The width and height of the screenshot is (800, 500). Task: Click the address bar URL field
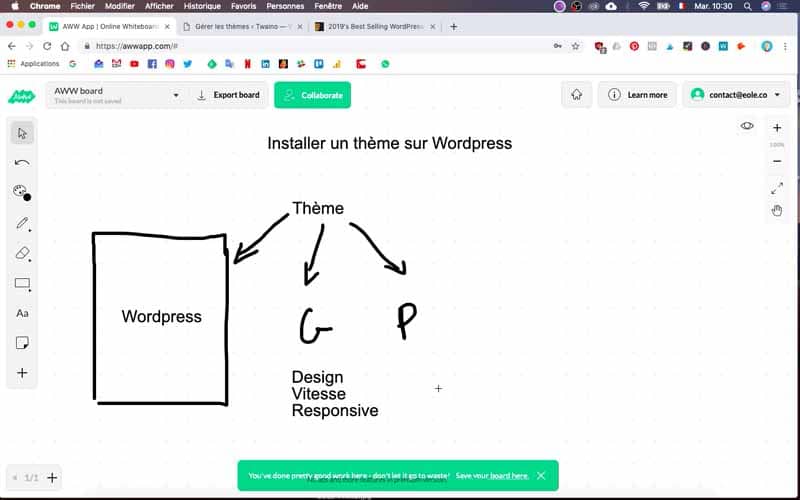316,46
